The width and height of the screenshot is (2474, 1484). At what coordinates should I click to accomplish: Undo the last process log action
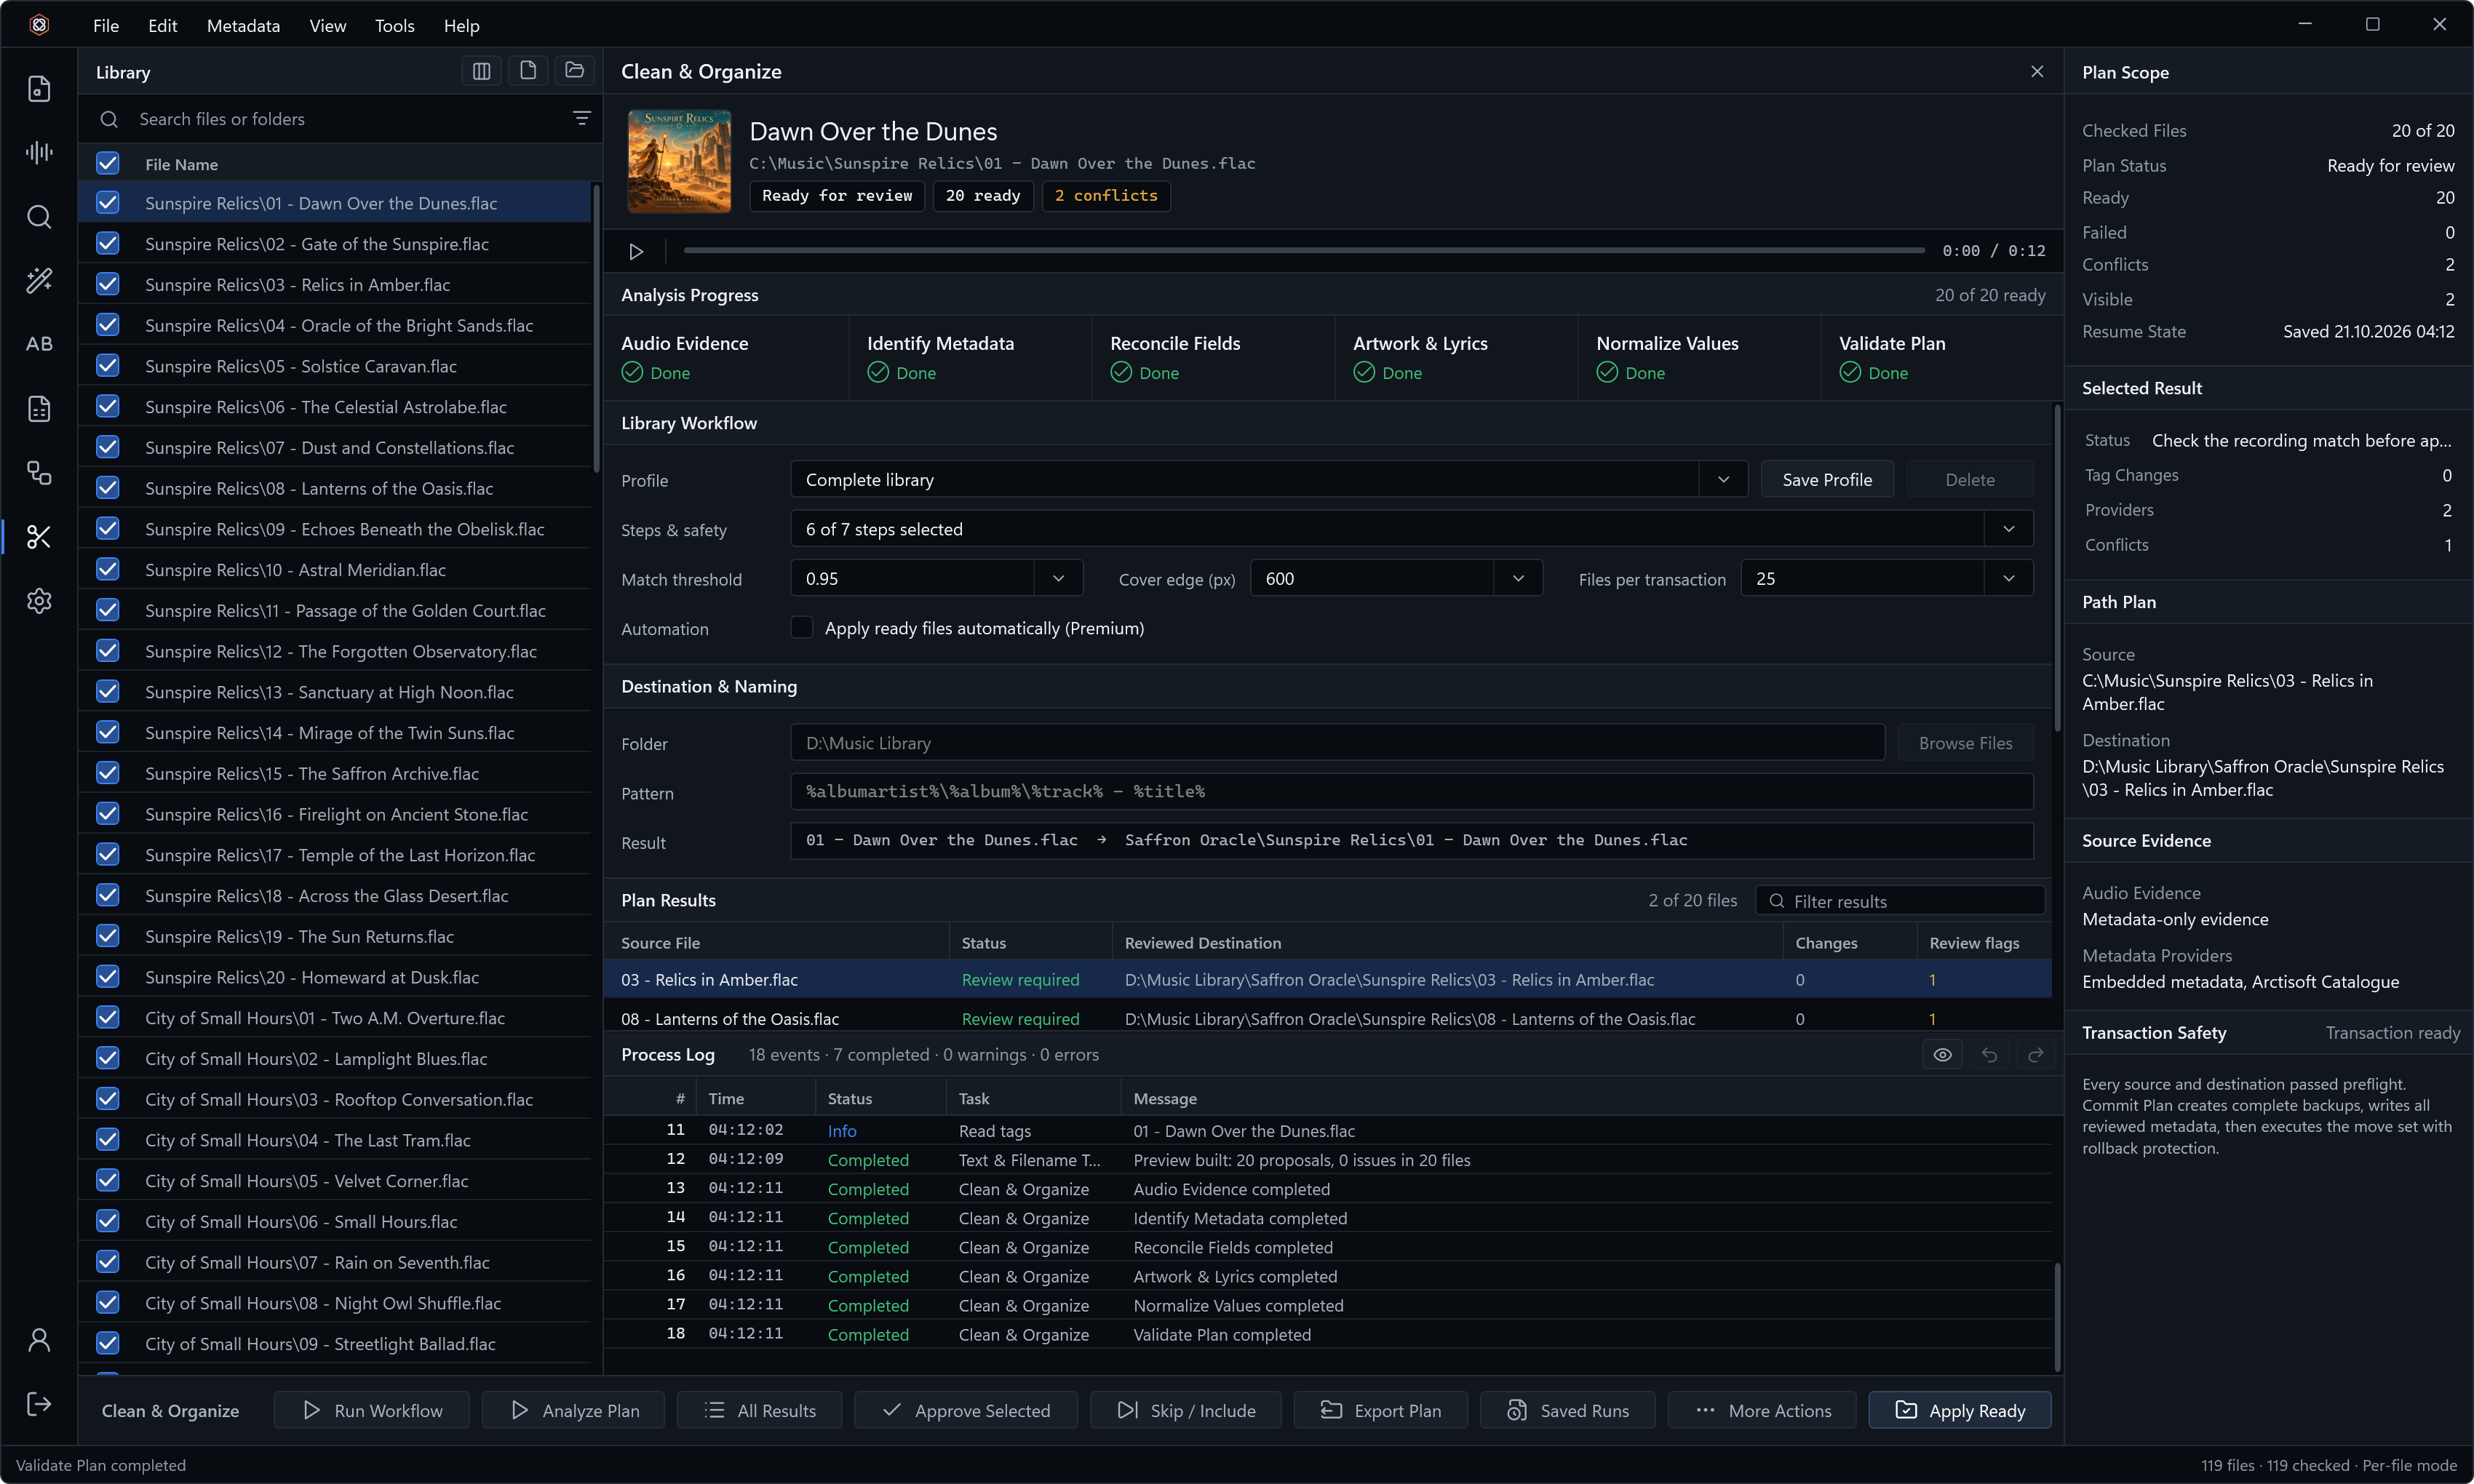tap(1989, 1055)
